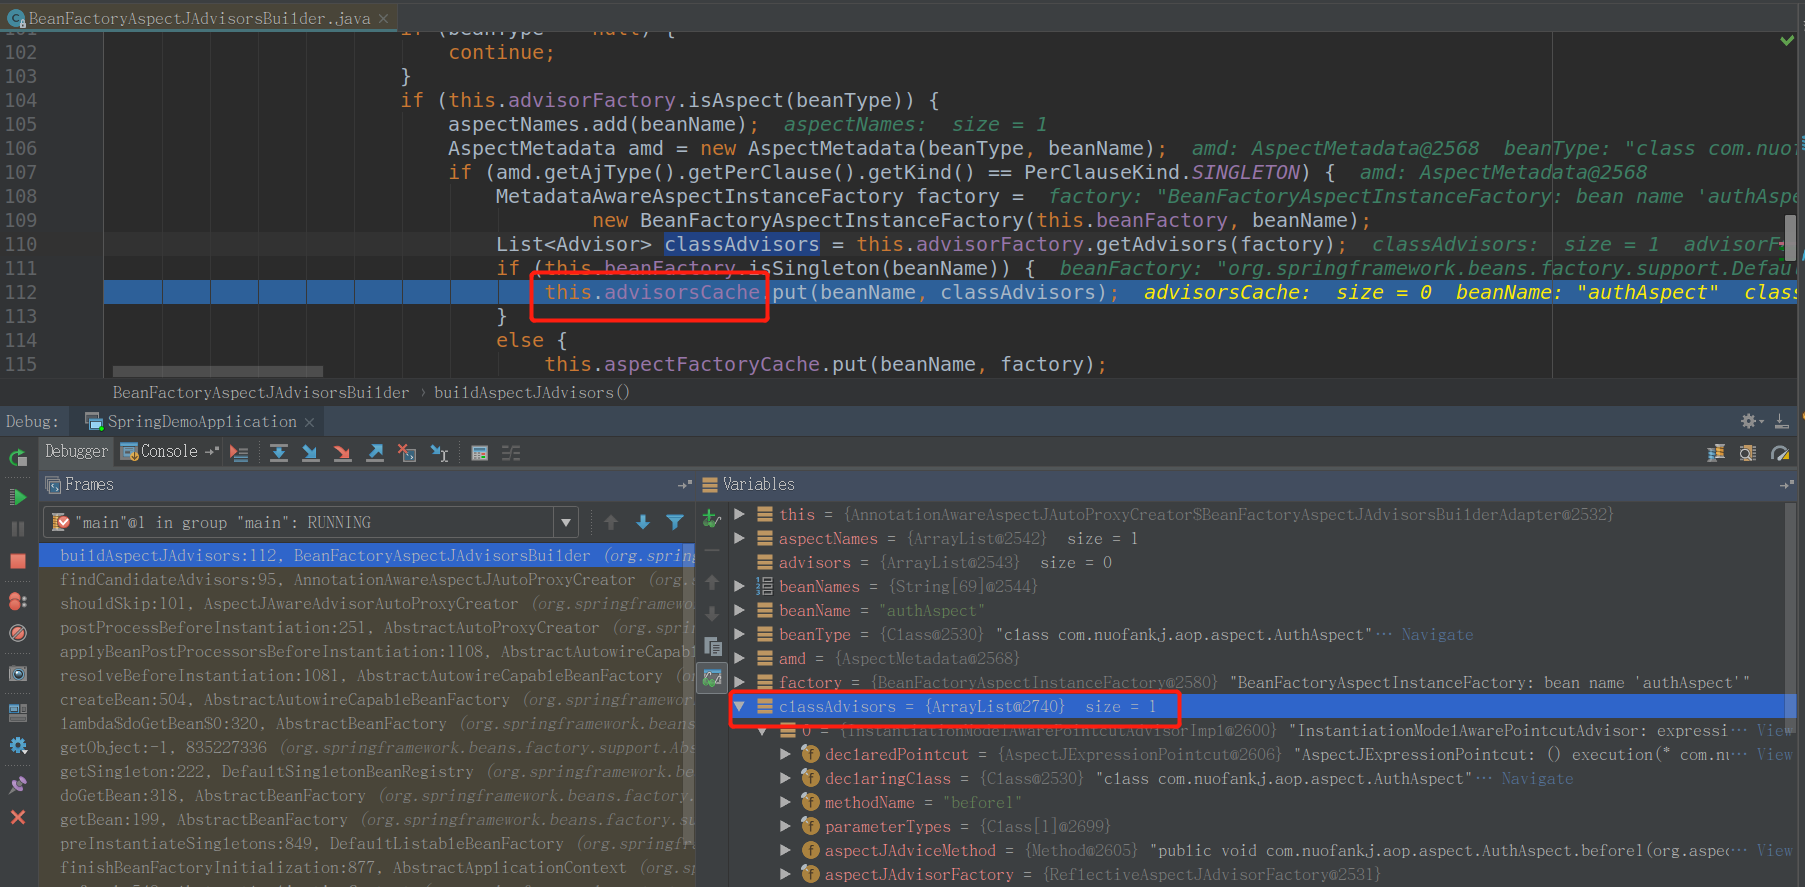This screenshot has height=887, width=1805.
Task: Resume the program with the green play icon
Action: point(18,497)
